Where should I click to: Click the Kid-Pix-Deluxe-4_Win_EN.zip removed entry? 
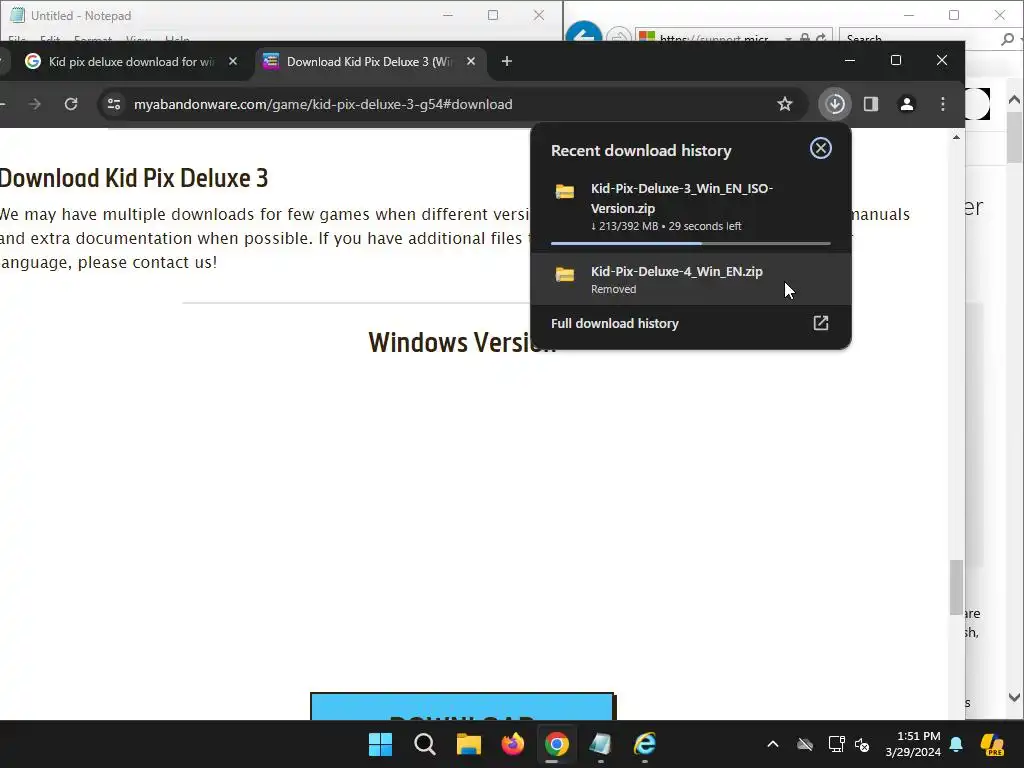[691, 279]
